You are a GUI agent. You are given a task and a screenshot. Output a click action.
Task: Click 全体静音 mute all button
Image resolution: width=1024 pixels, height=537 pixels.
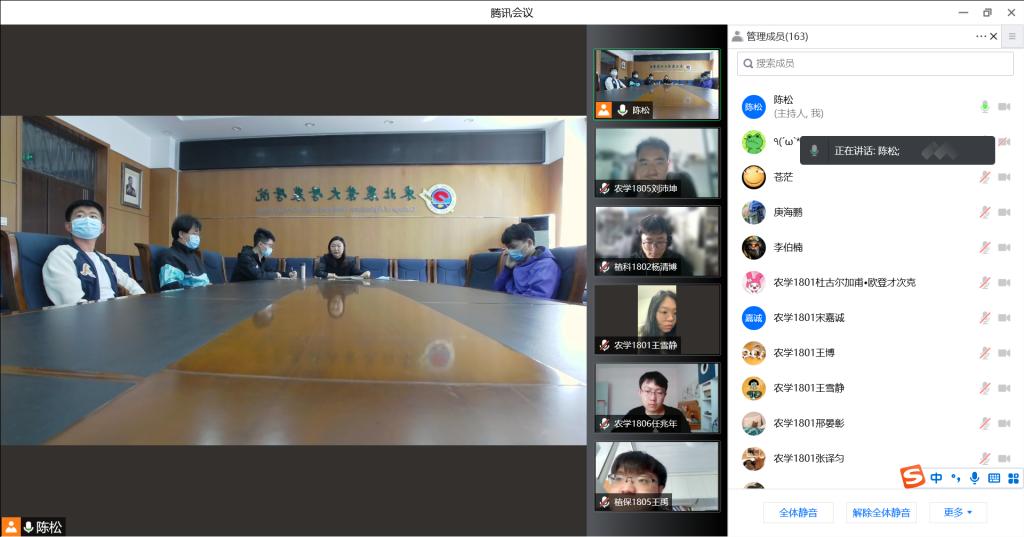pos(798,512)
